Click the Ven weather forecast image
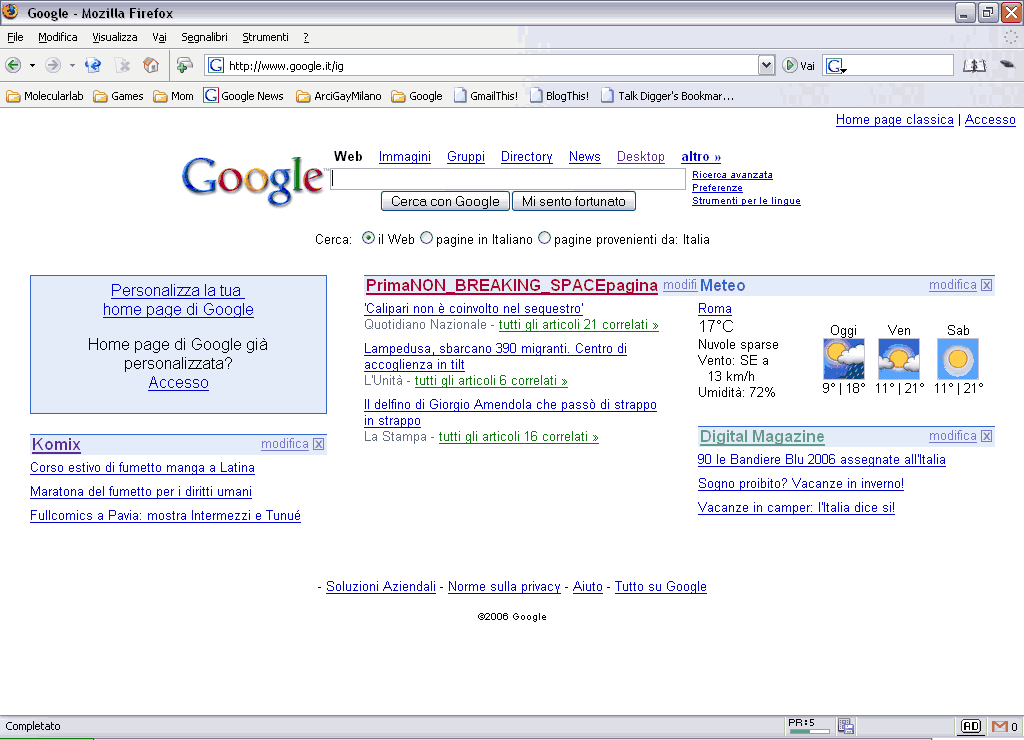Image resolution: width=1024 pixels, height=740 pixels. click(899, 359)
